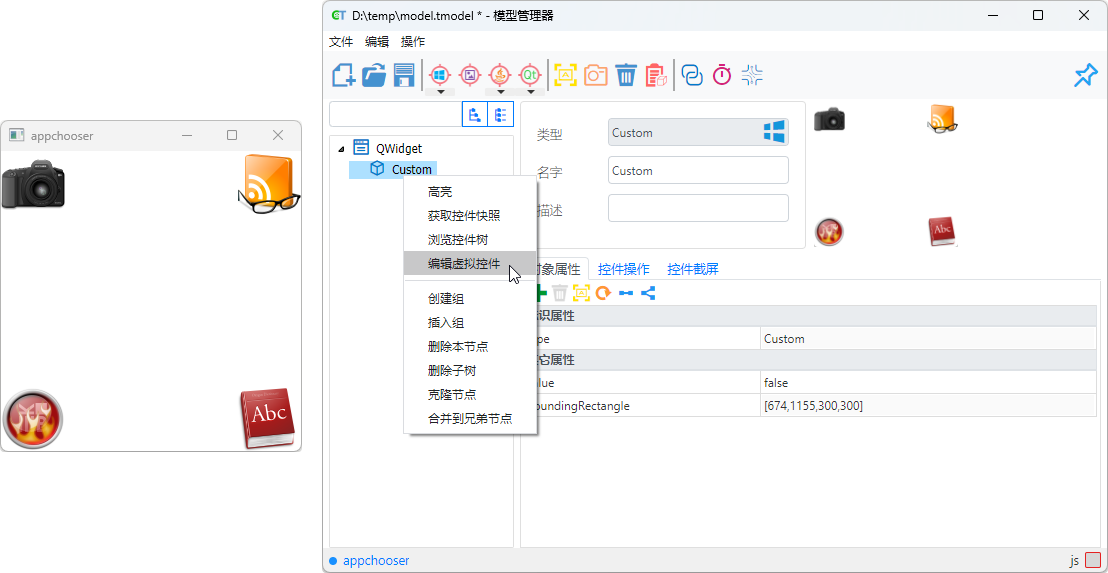Click the 名字 input field containing Custom
Image resolution: width=1108 pixels, height=573 pixels.
tap(697, 171)
